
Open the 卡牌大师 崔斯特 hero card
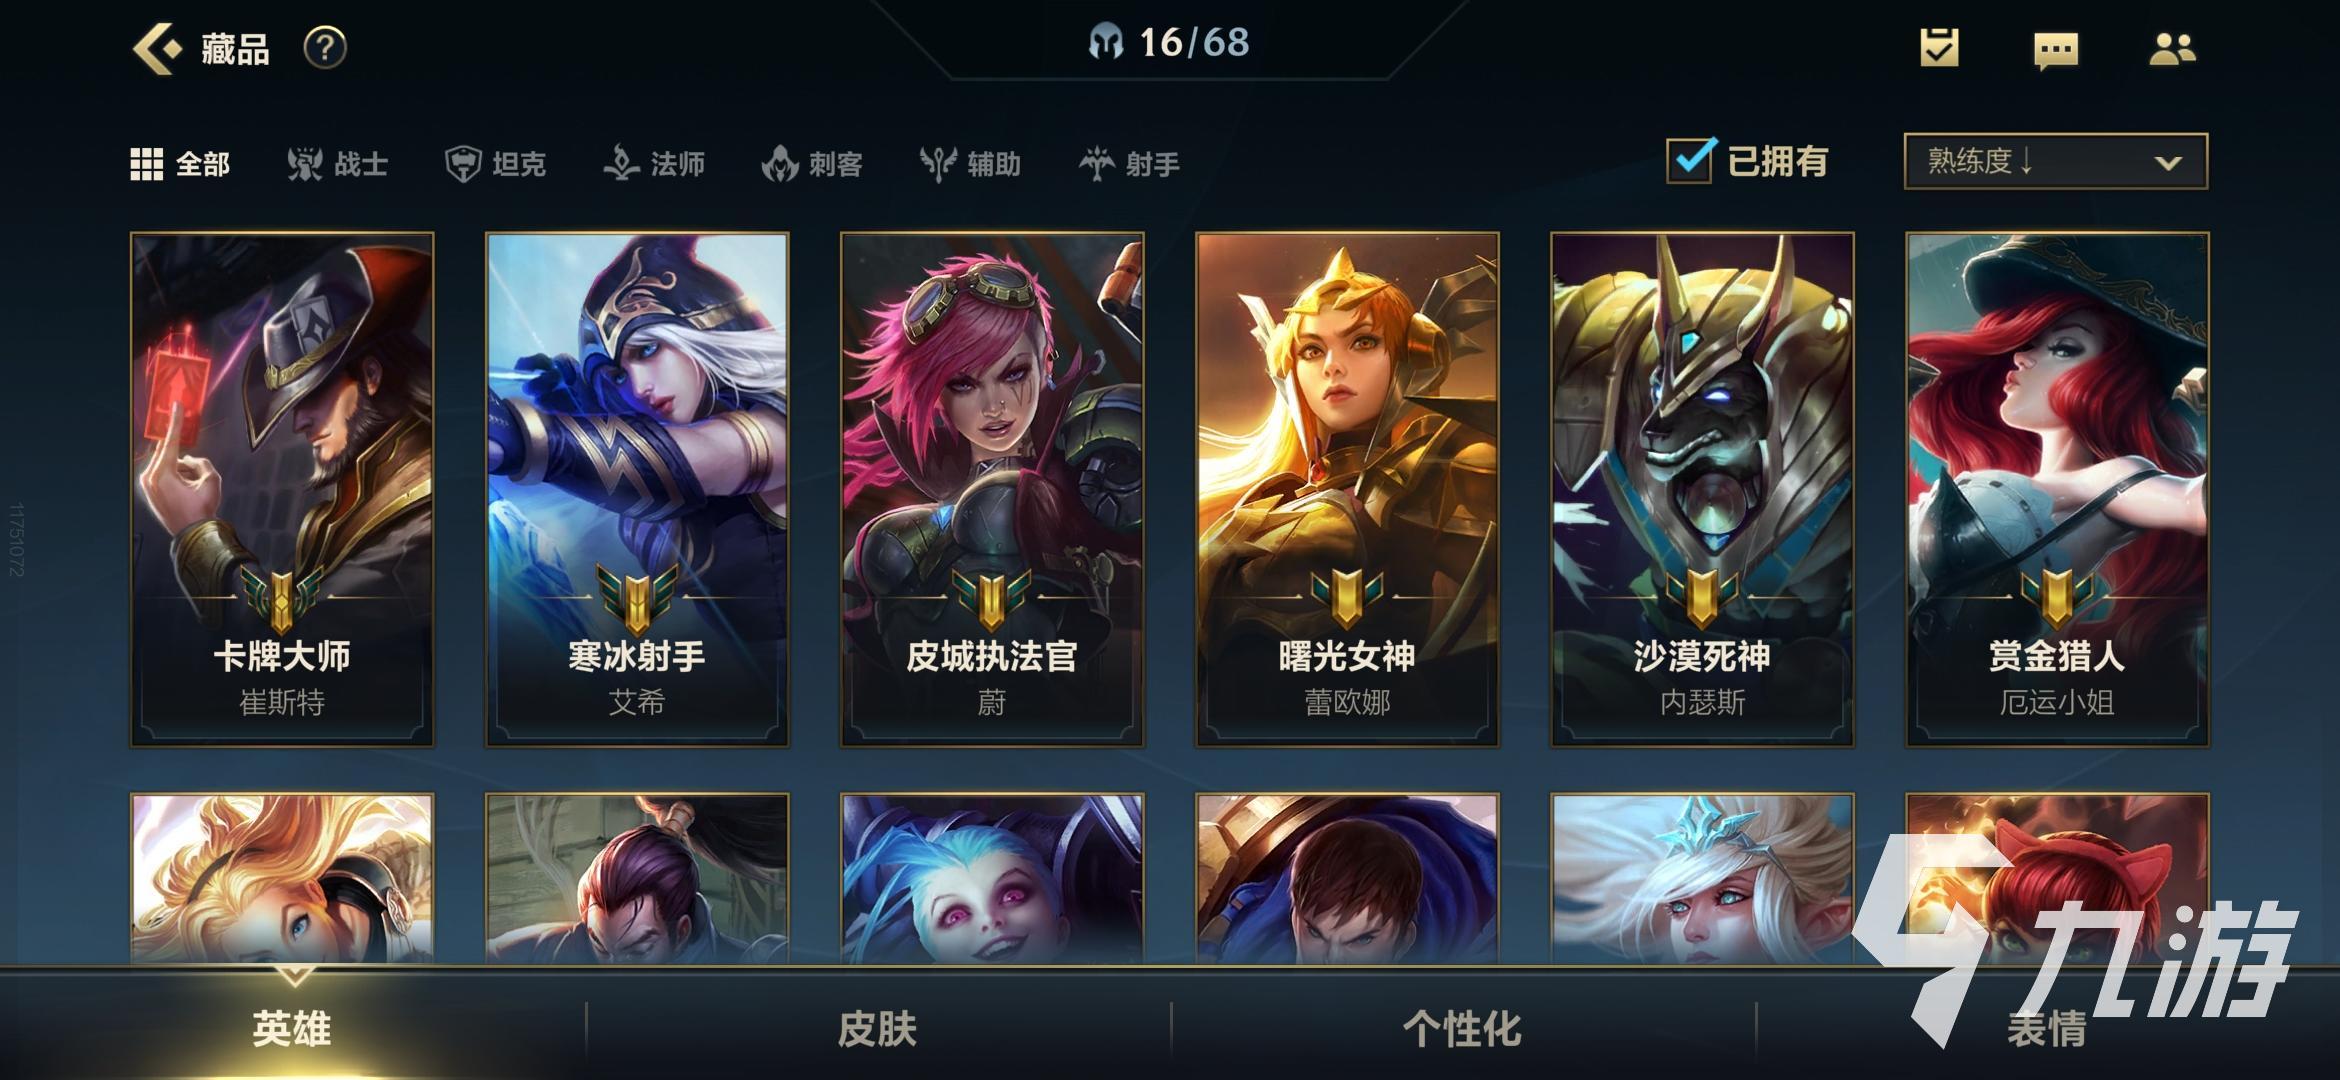(x=282, y=490)
